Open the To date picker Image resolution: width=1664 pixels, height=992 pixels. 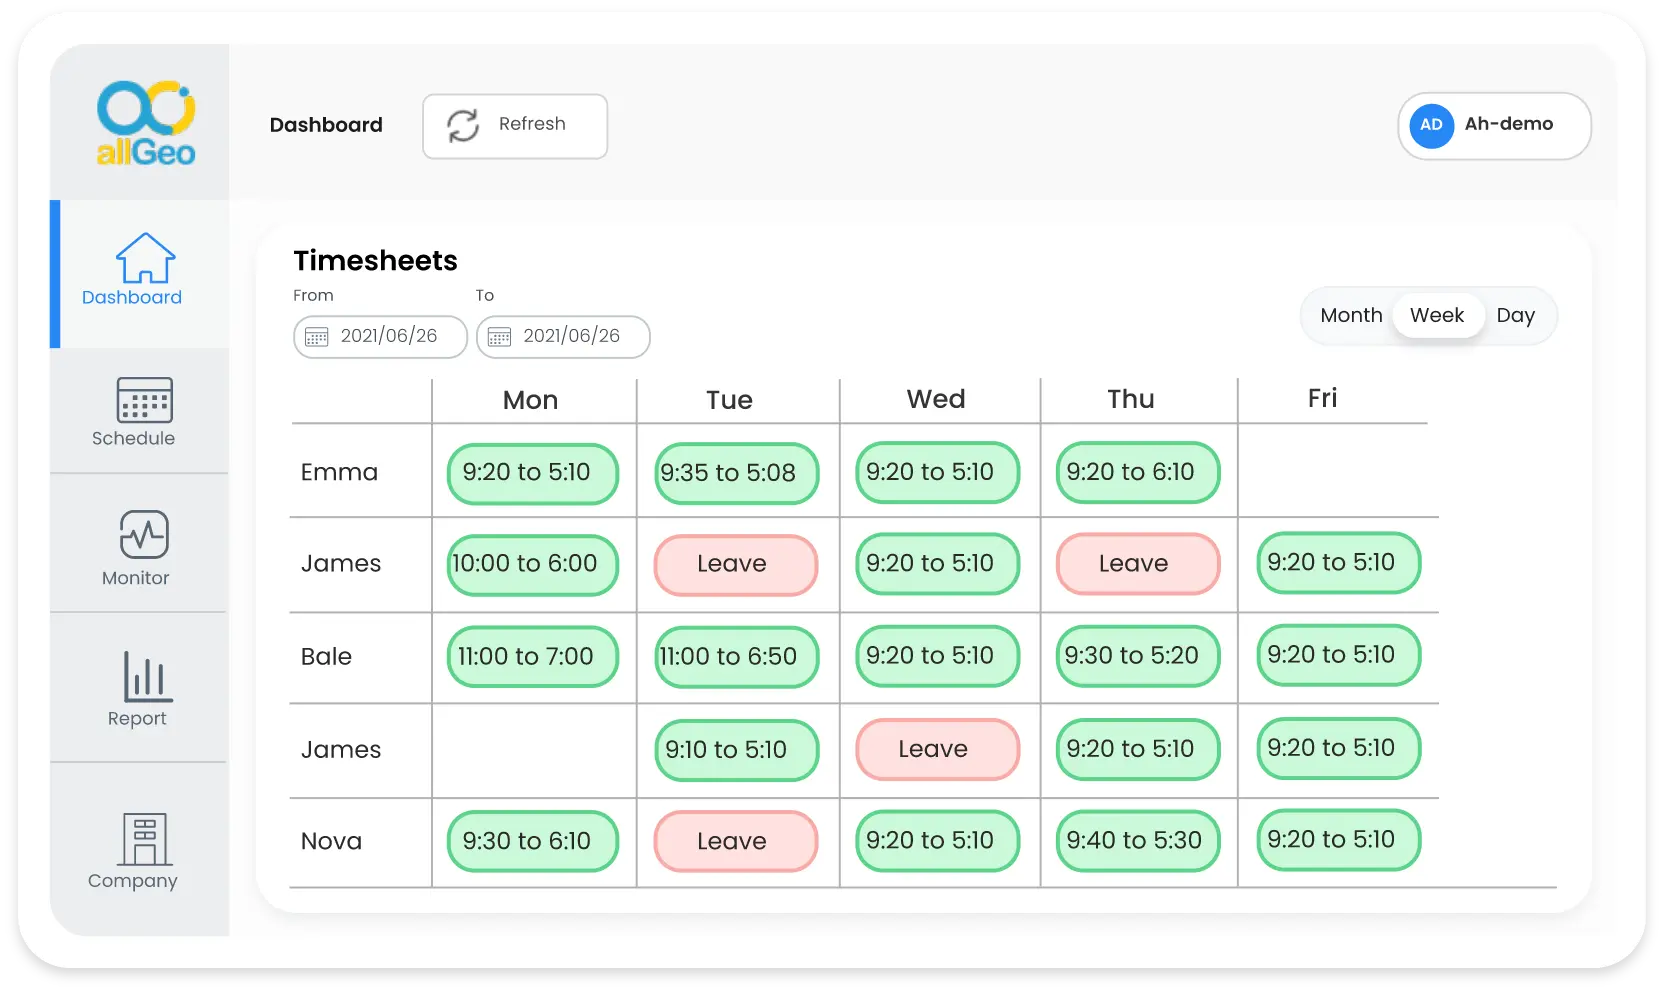tap(563, 337)
